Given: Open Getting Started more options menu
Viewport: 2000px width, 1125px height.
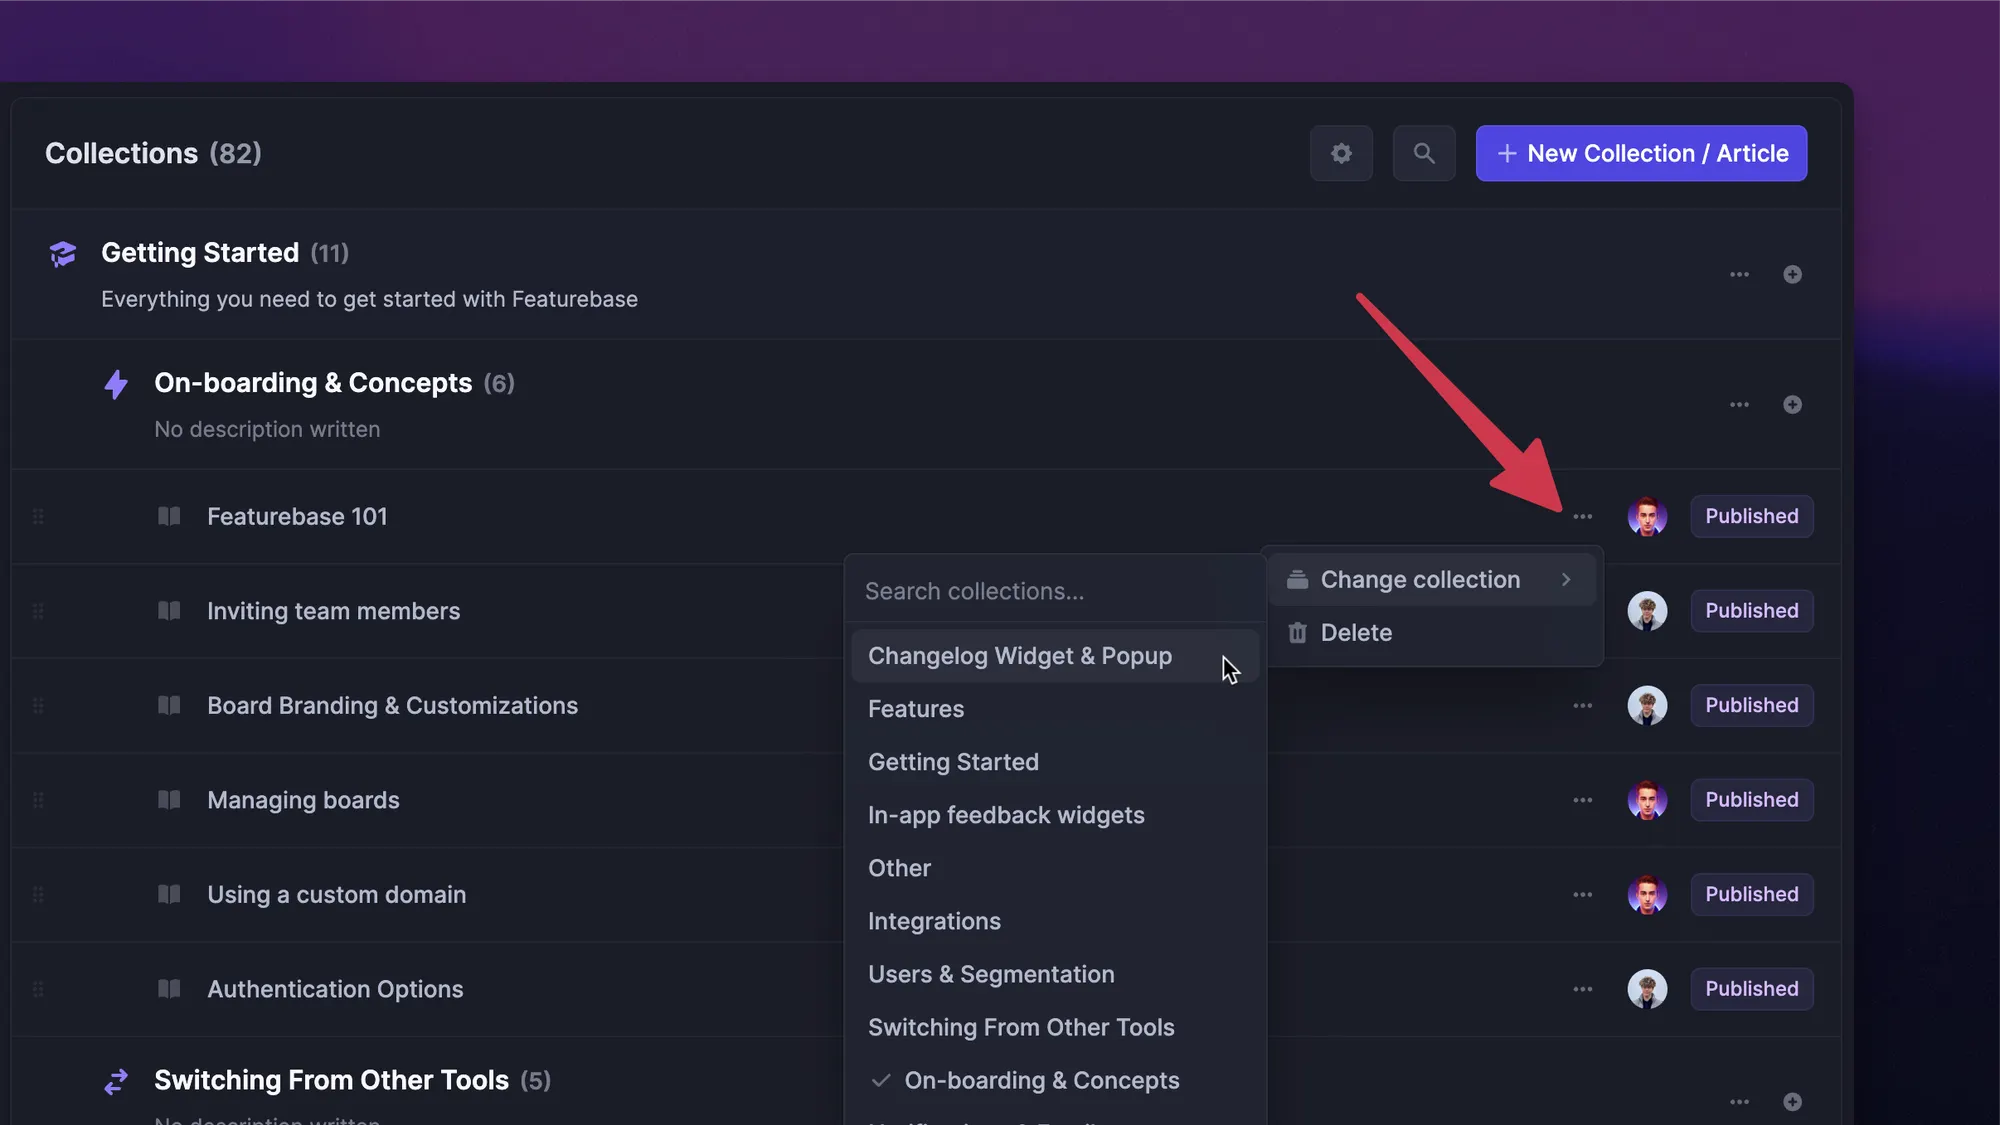Looking at the screenshot, I should point(1739,274).
